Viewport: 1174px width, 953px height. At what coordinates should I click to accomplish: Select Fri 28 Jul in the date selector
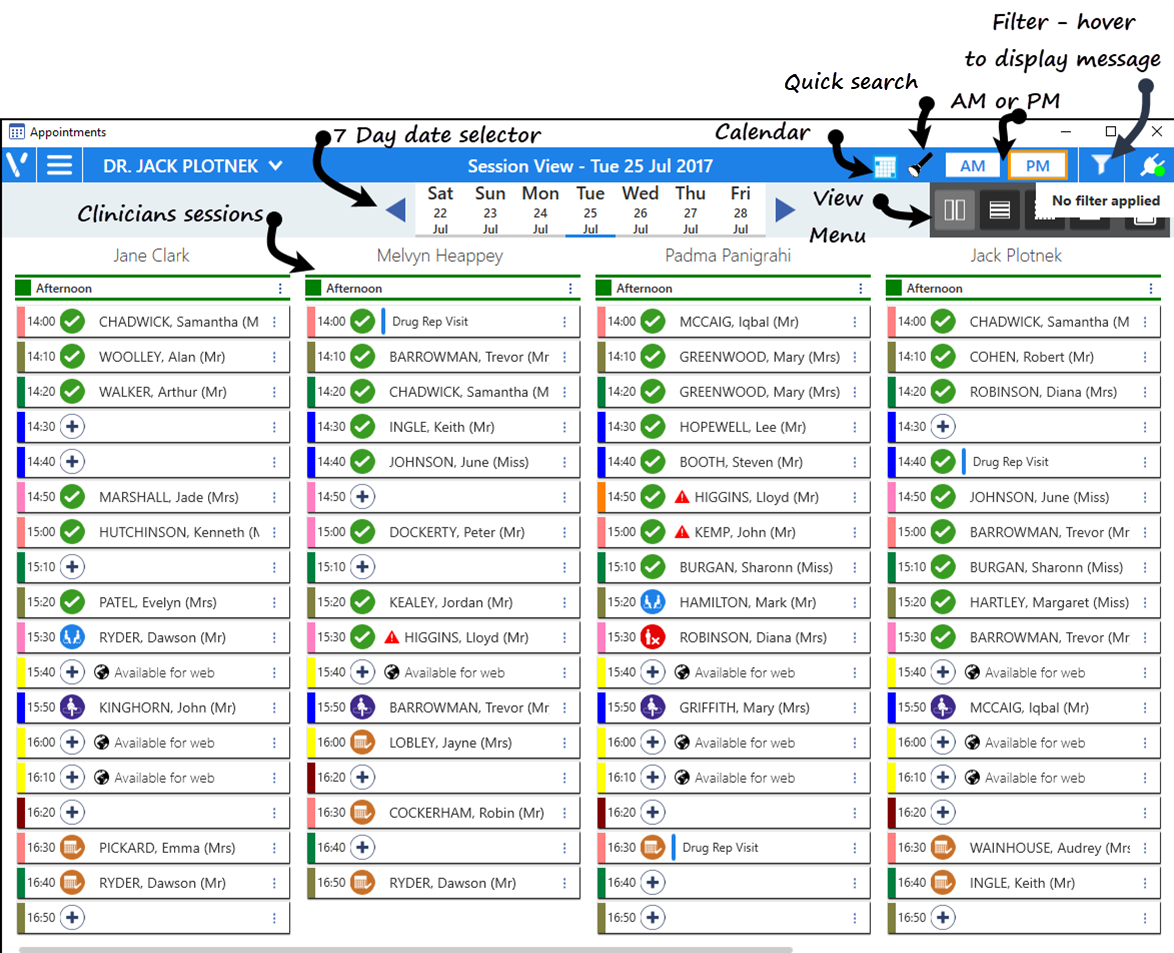click(x=740, y=210)
